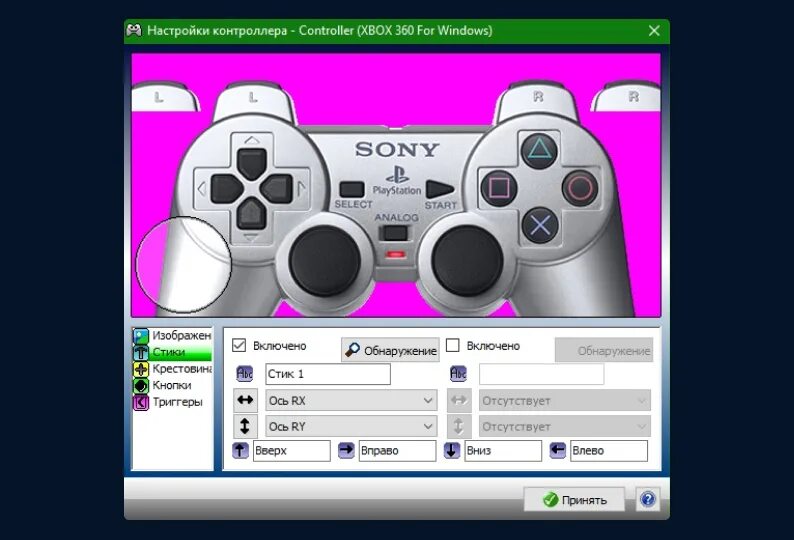Open the first disabled Отсутствует dropdown
The width and height of the screenshot is (794, 540).
click(565, 400)
